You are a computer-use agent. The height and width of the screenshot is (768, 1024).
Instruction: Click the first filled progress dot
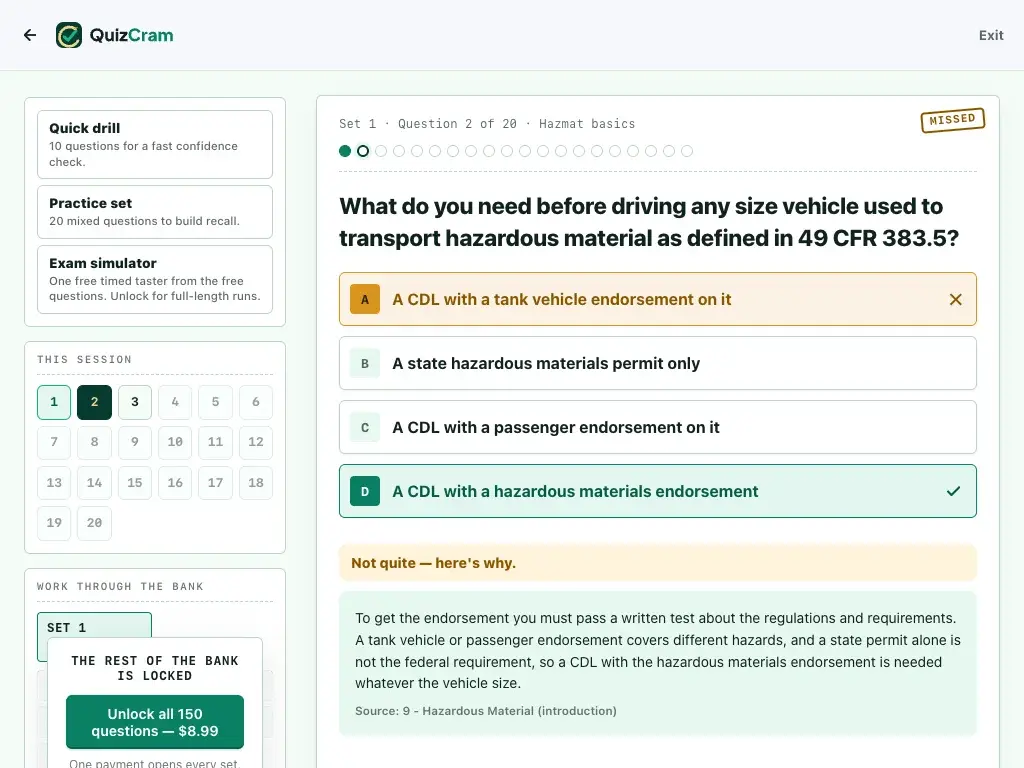click(x=345, y=152)
